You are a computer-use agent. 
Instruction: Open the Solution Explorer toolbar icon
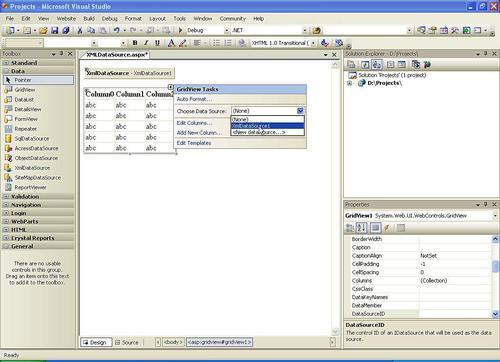pyautogui.click(x=421, y=30)
